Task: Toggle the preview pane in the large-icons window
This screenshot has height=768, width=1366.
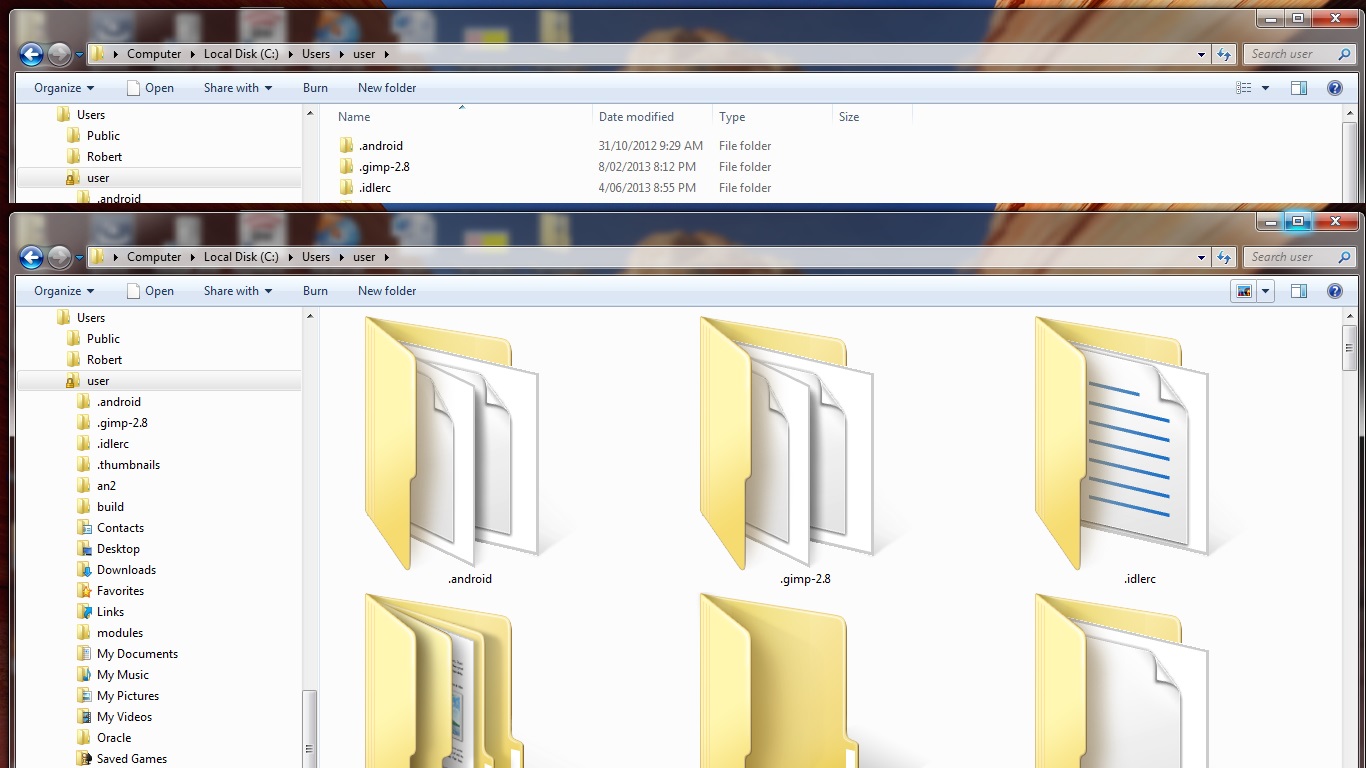Action: [x=1298, y=291]
